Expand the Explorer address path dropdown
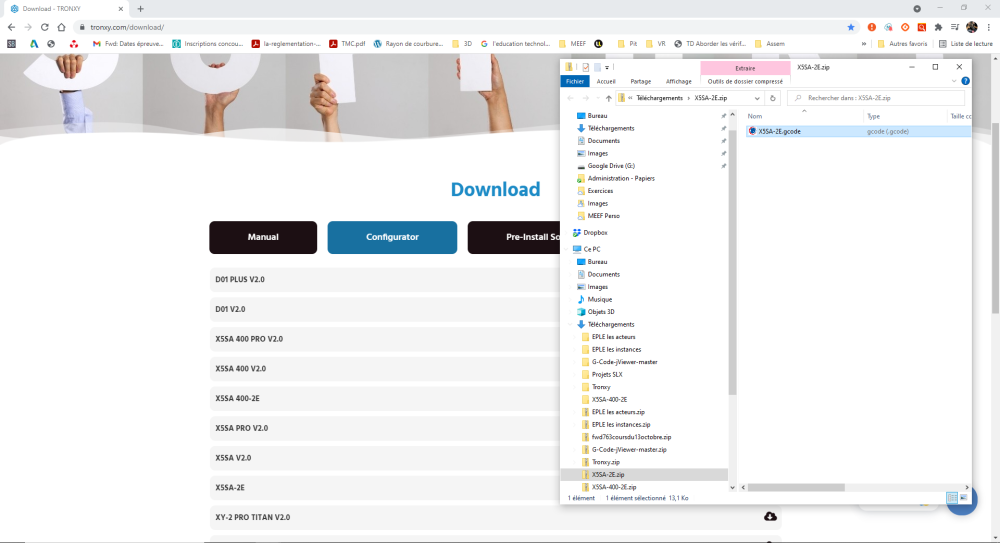 (x=757, y=98)
